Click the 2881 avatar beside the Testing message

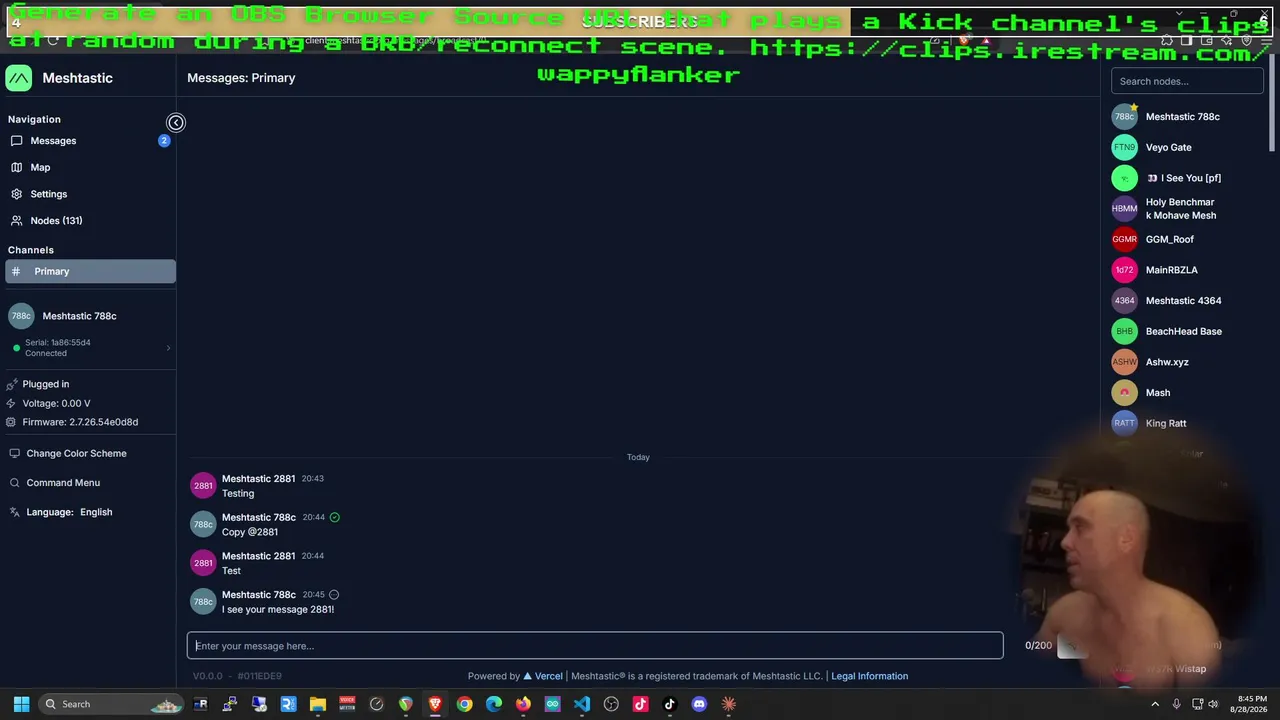click(203, 486)
